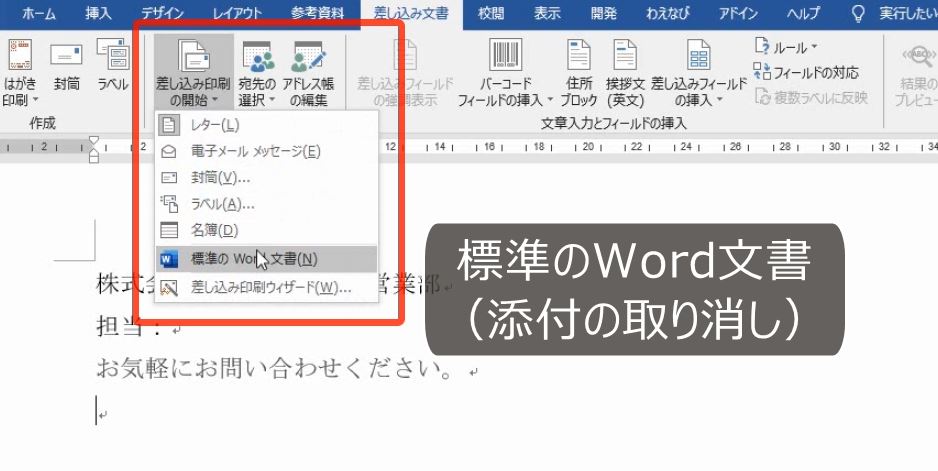This screenshot has width=938, height=471.
Task: Click the ruler's first-line indent marker
Action: pyautogui.click(x=94, y=141)
